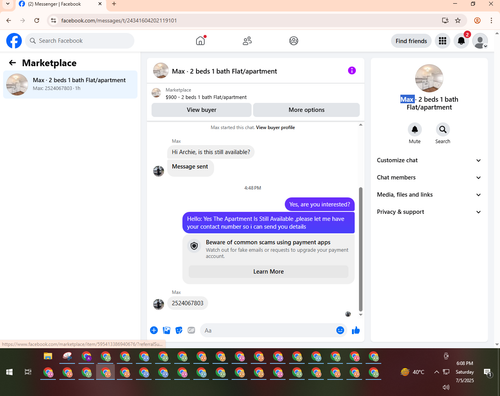The height and width of the screenshot is (396, 500).
Task: Open the listing thumbnail in Marketplace banner
Action: (156, 93)
